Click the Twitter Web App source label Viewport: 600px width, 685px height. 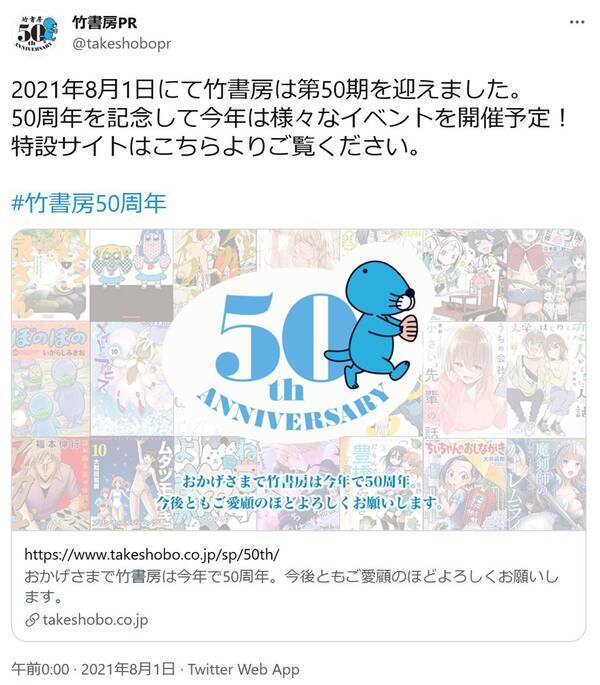pyautogui.click(x=244, y=669)
